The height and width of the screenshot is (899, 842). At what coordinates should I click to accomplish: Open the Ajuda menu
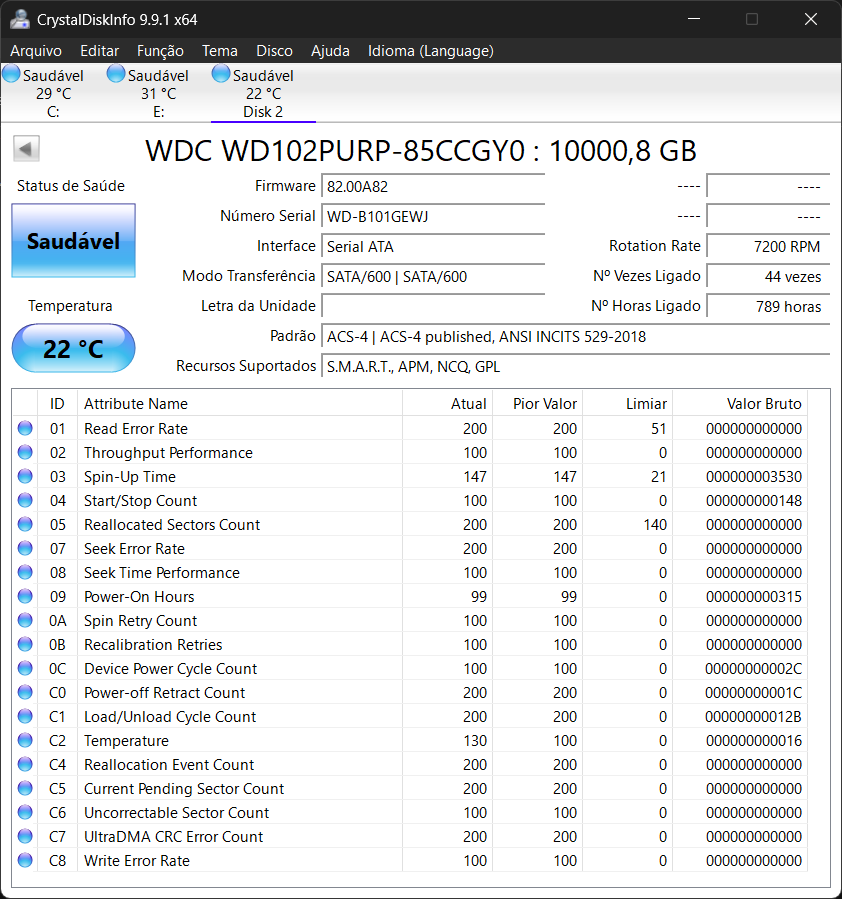click(330, 51)
